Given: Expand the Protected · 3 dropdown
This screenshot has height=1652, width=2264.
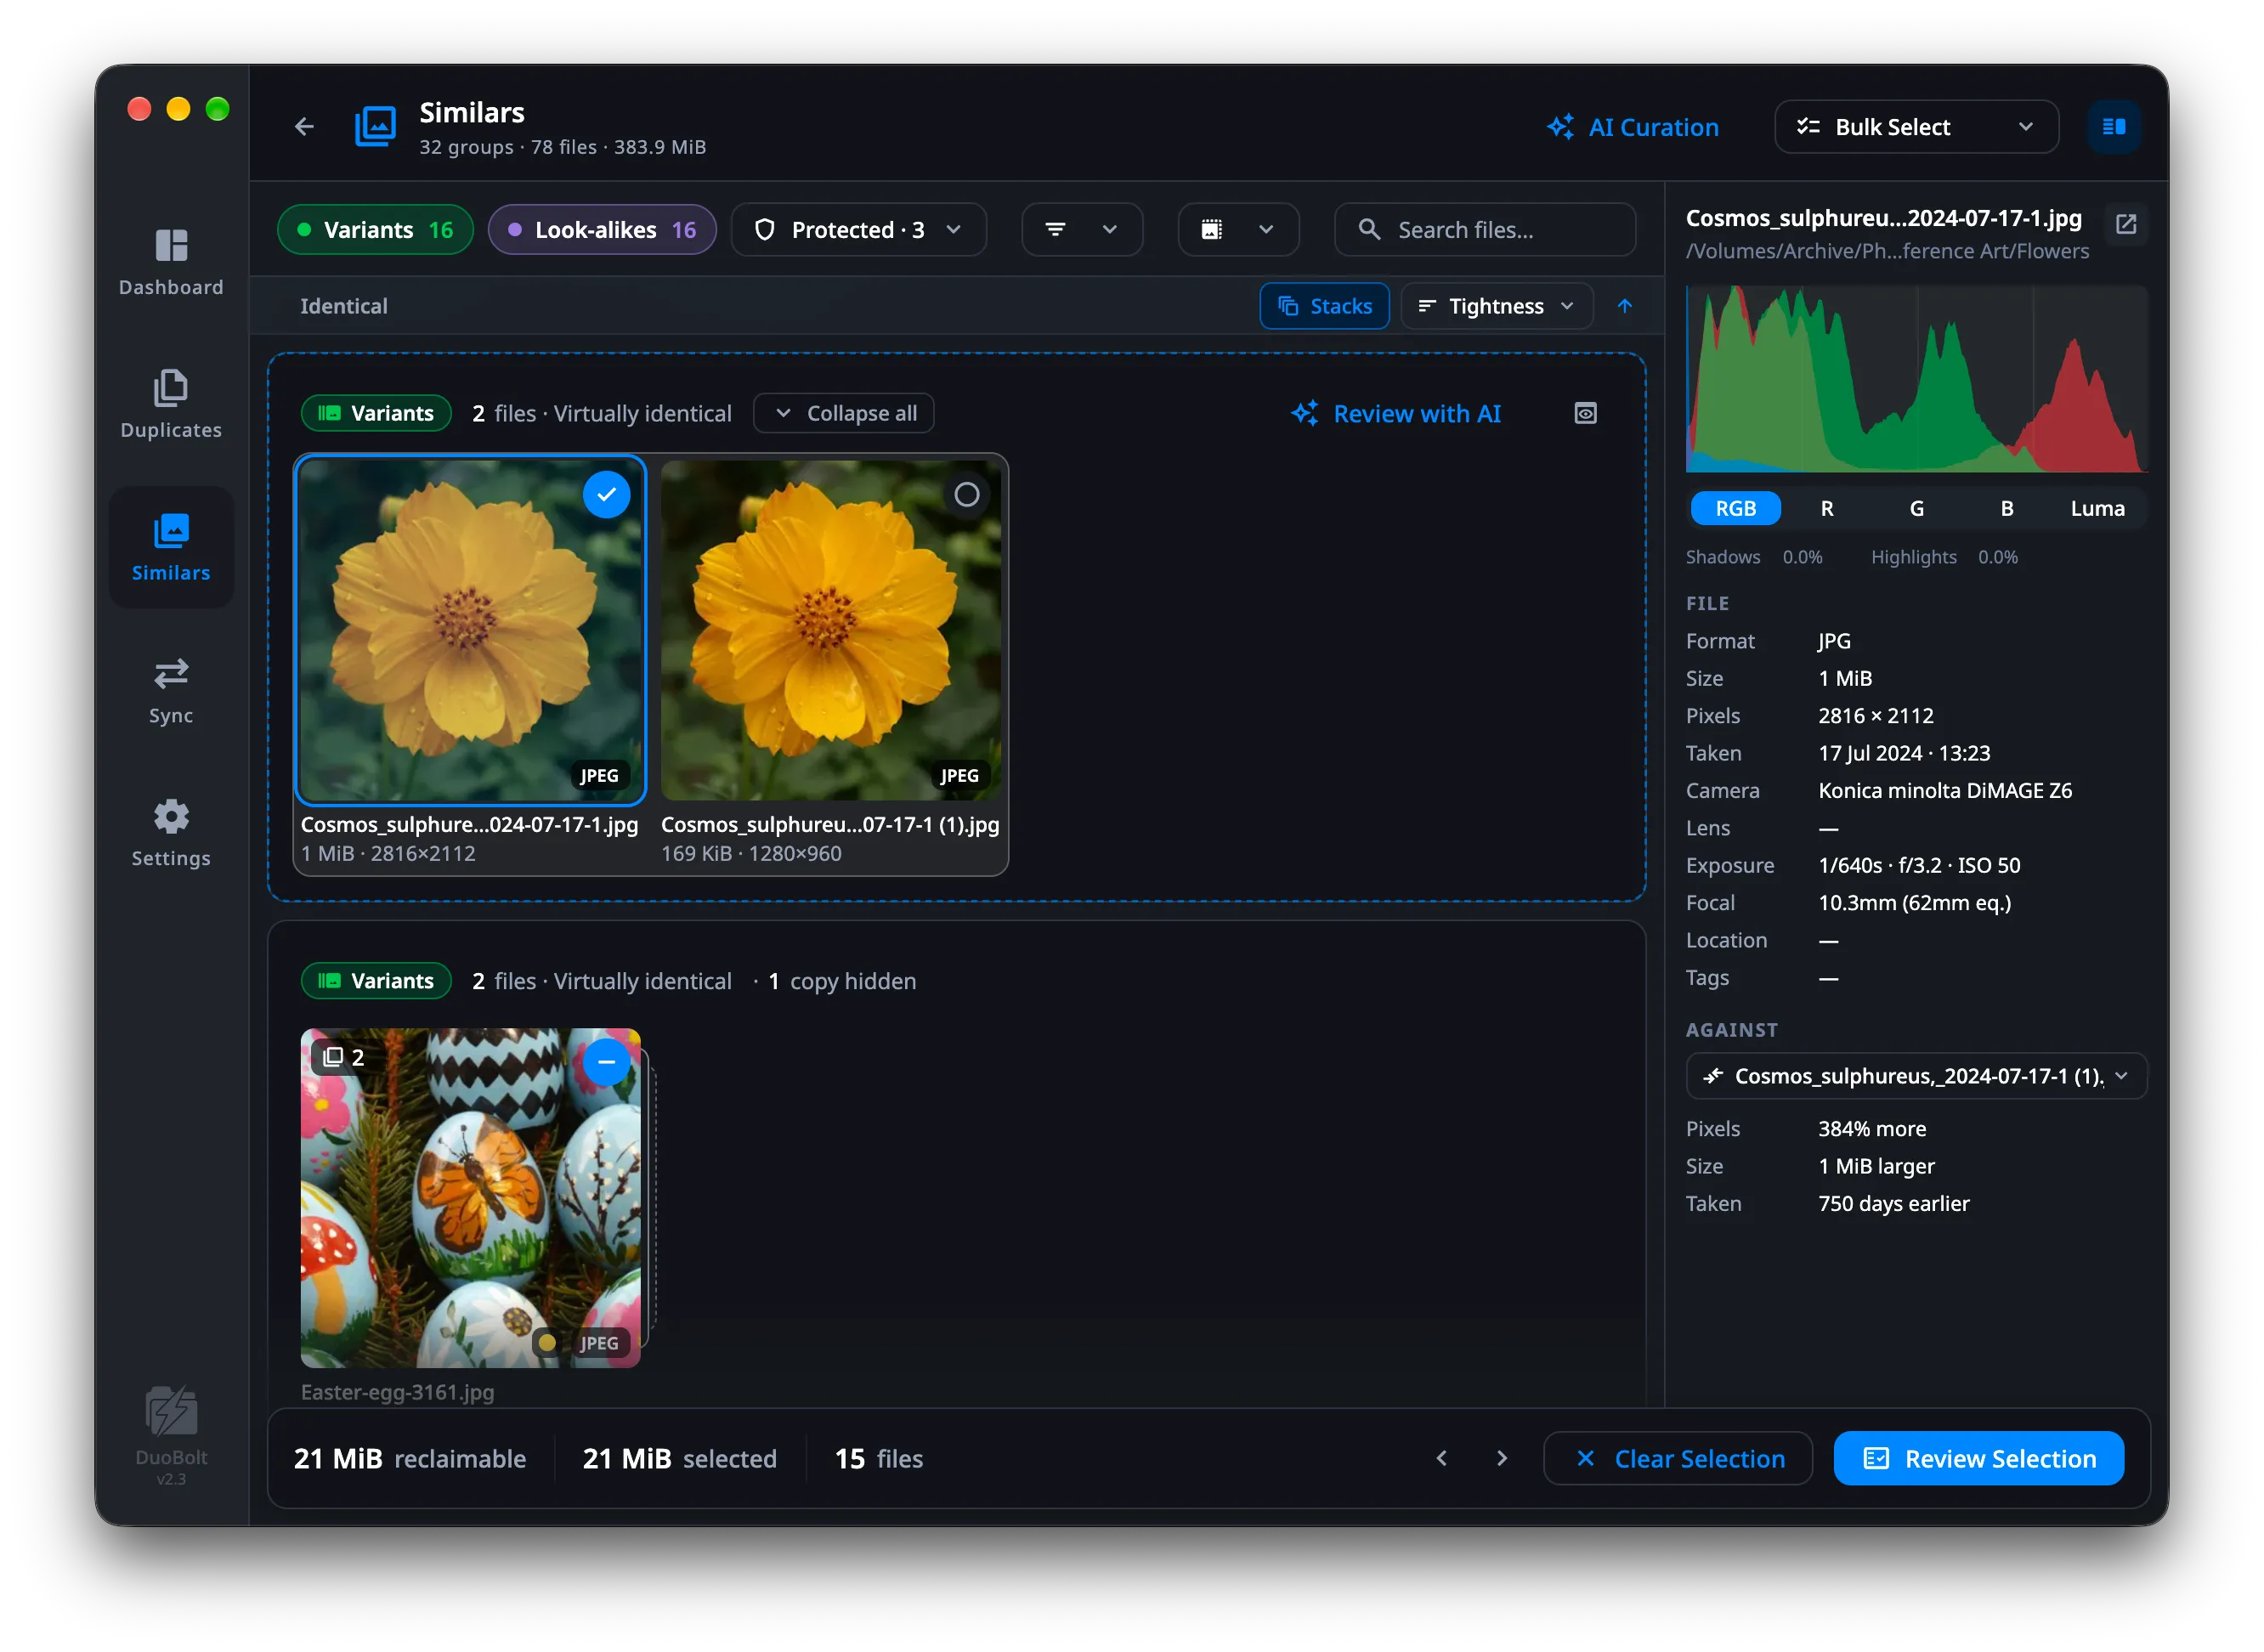Looking at the screenshot, I should pyautogui.click(x=858, y=230).
